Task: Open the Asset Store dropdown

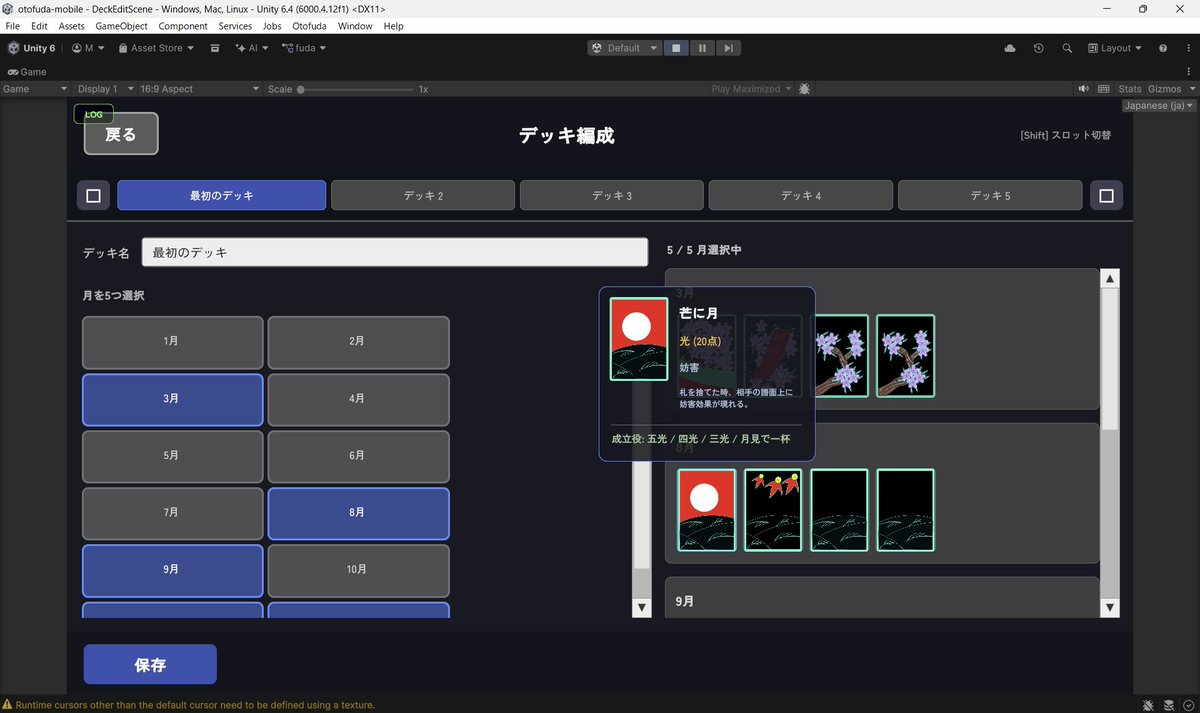Action: click(156, 48)
